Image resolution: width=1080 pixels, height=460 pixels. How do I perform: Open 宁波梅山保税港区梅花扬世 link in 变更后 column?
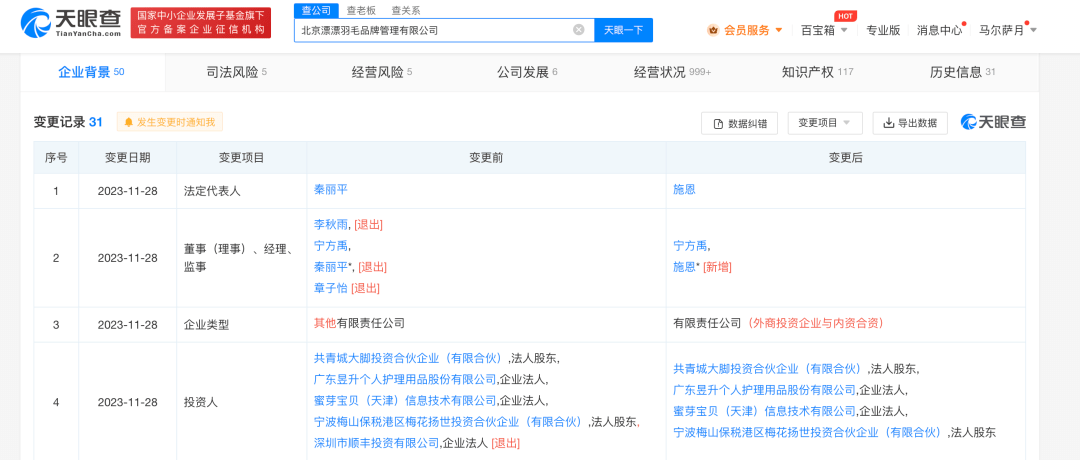(x=809, y=432)
